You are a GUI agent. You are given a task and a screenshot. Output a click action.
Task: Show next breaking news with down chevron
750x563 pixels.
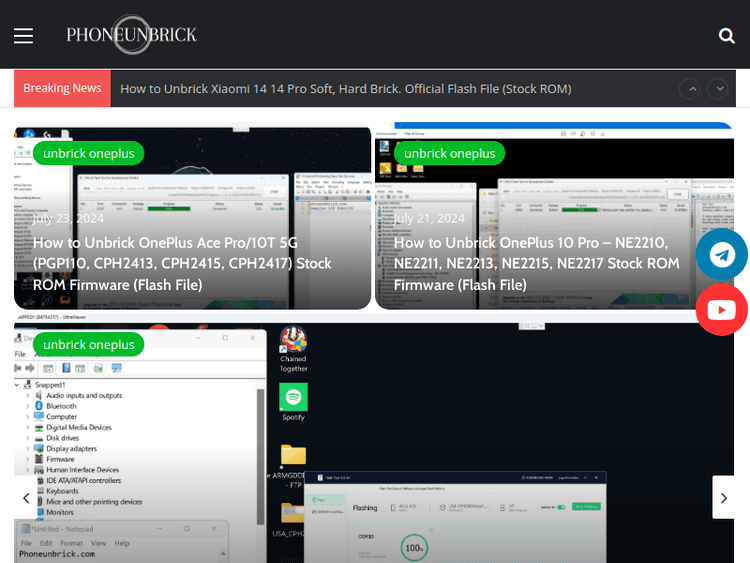(718, 89)
